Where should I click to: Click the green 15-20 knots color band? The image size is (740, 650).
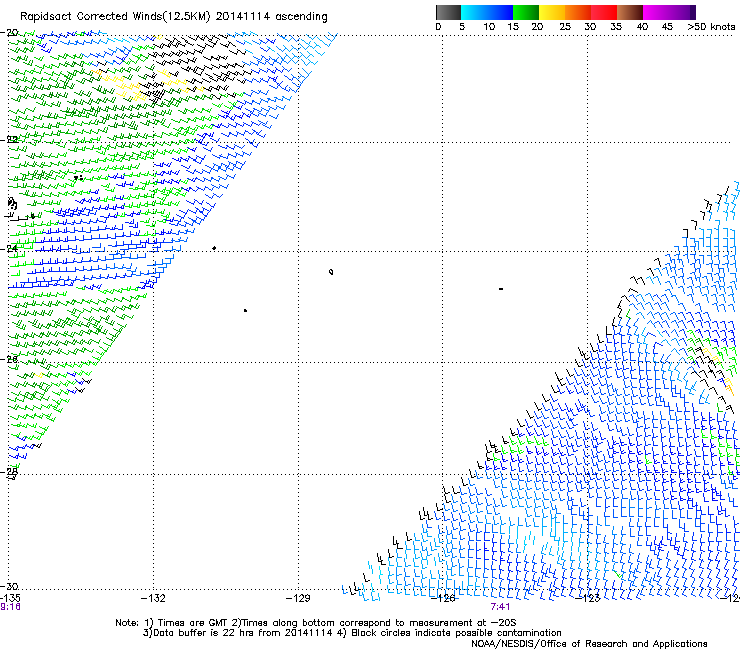526,12
